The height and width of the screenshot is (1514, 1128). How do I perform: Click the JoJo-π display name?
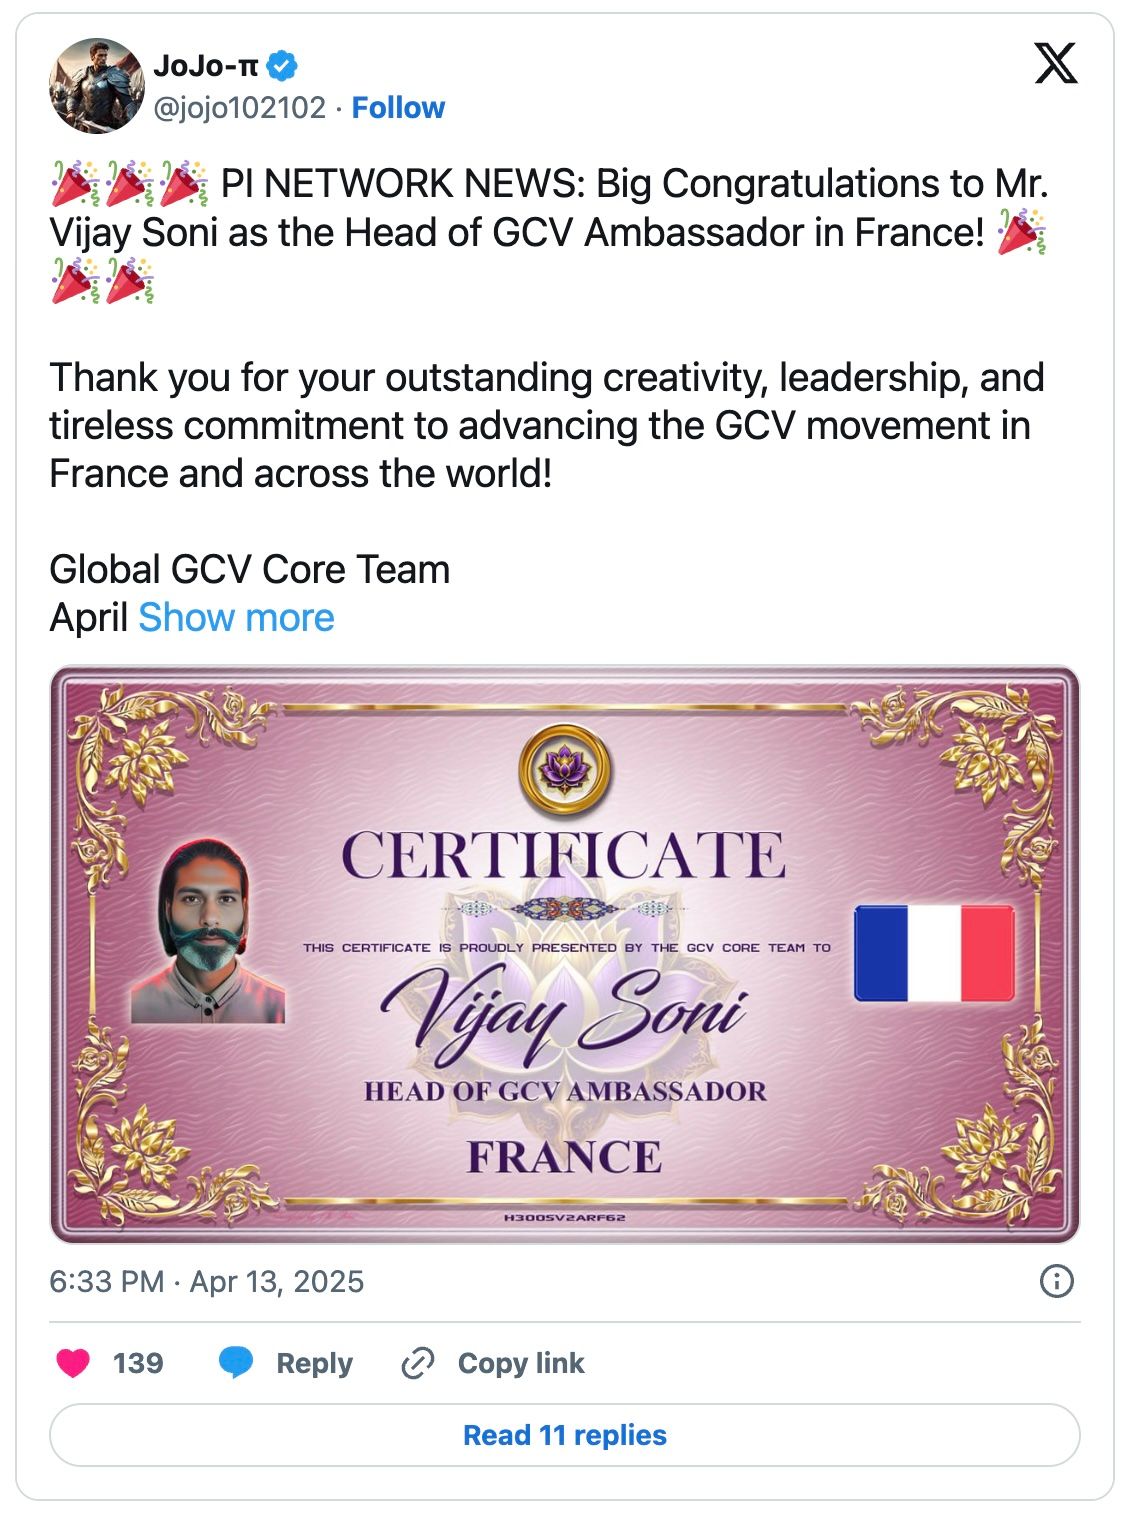[205, 66]
